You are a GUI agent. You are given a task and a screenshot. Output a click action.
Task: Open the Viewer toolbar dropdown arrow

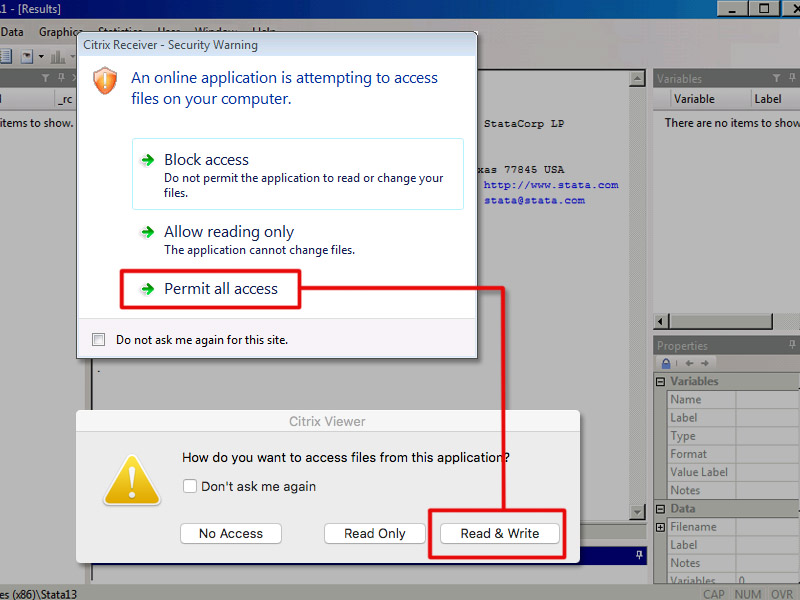pos(41,57)
